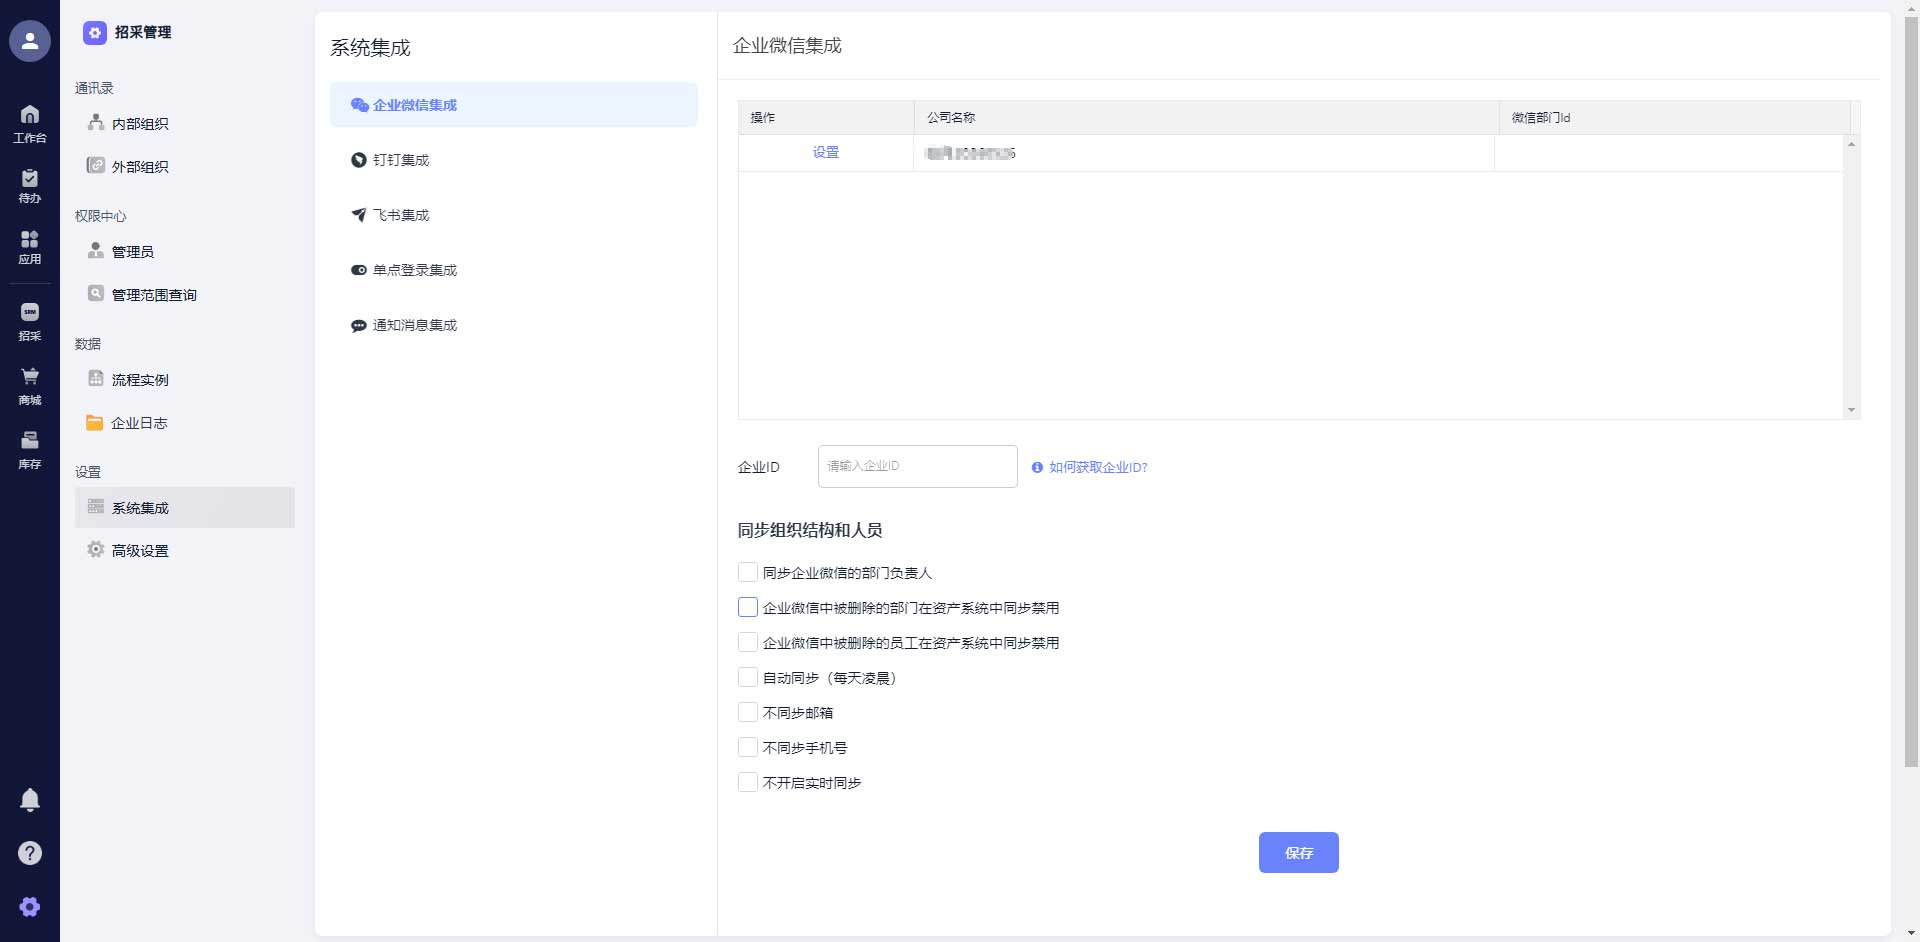The height and width of the screenshot is (942, 1920).
Task: Click table scrollbar up arrow
Action: click(1851, 144)
